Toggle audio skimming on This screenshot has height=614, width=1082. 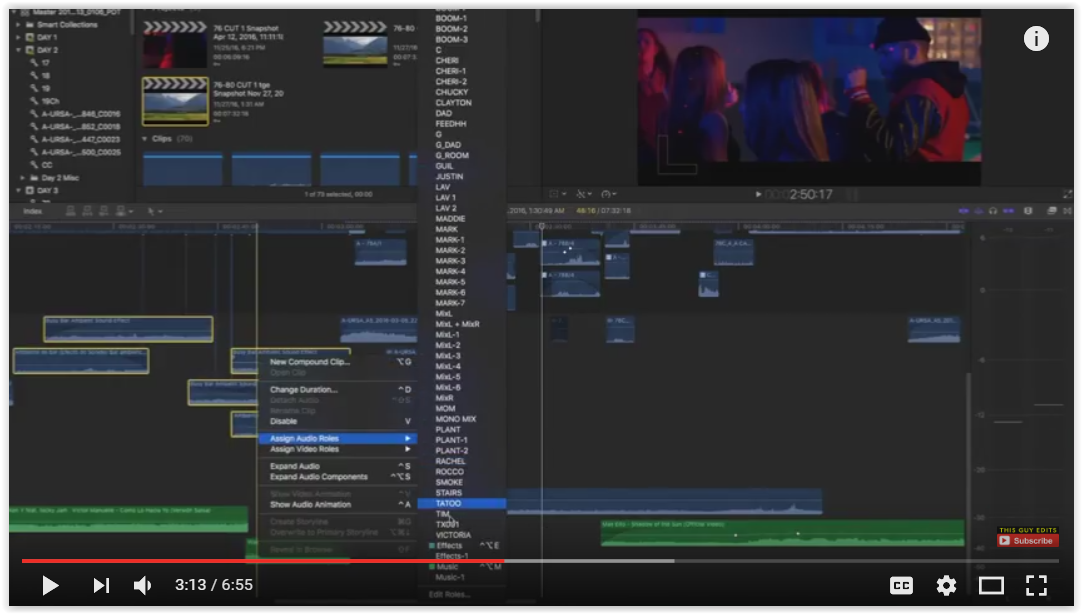[x=979, y=211]
